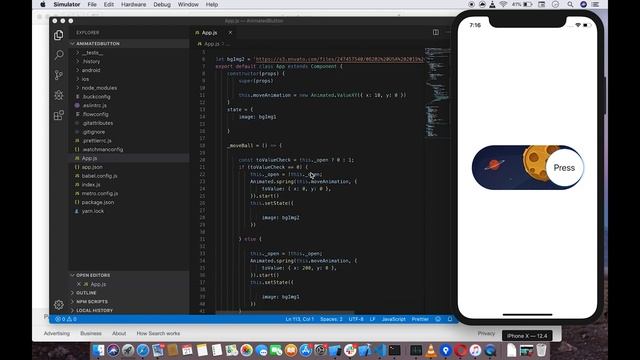The height and width of the screenshot is (360, 640).
Task: Open yarn.lock in the file explorer
Action: pos(129,211)
